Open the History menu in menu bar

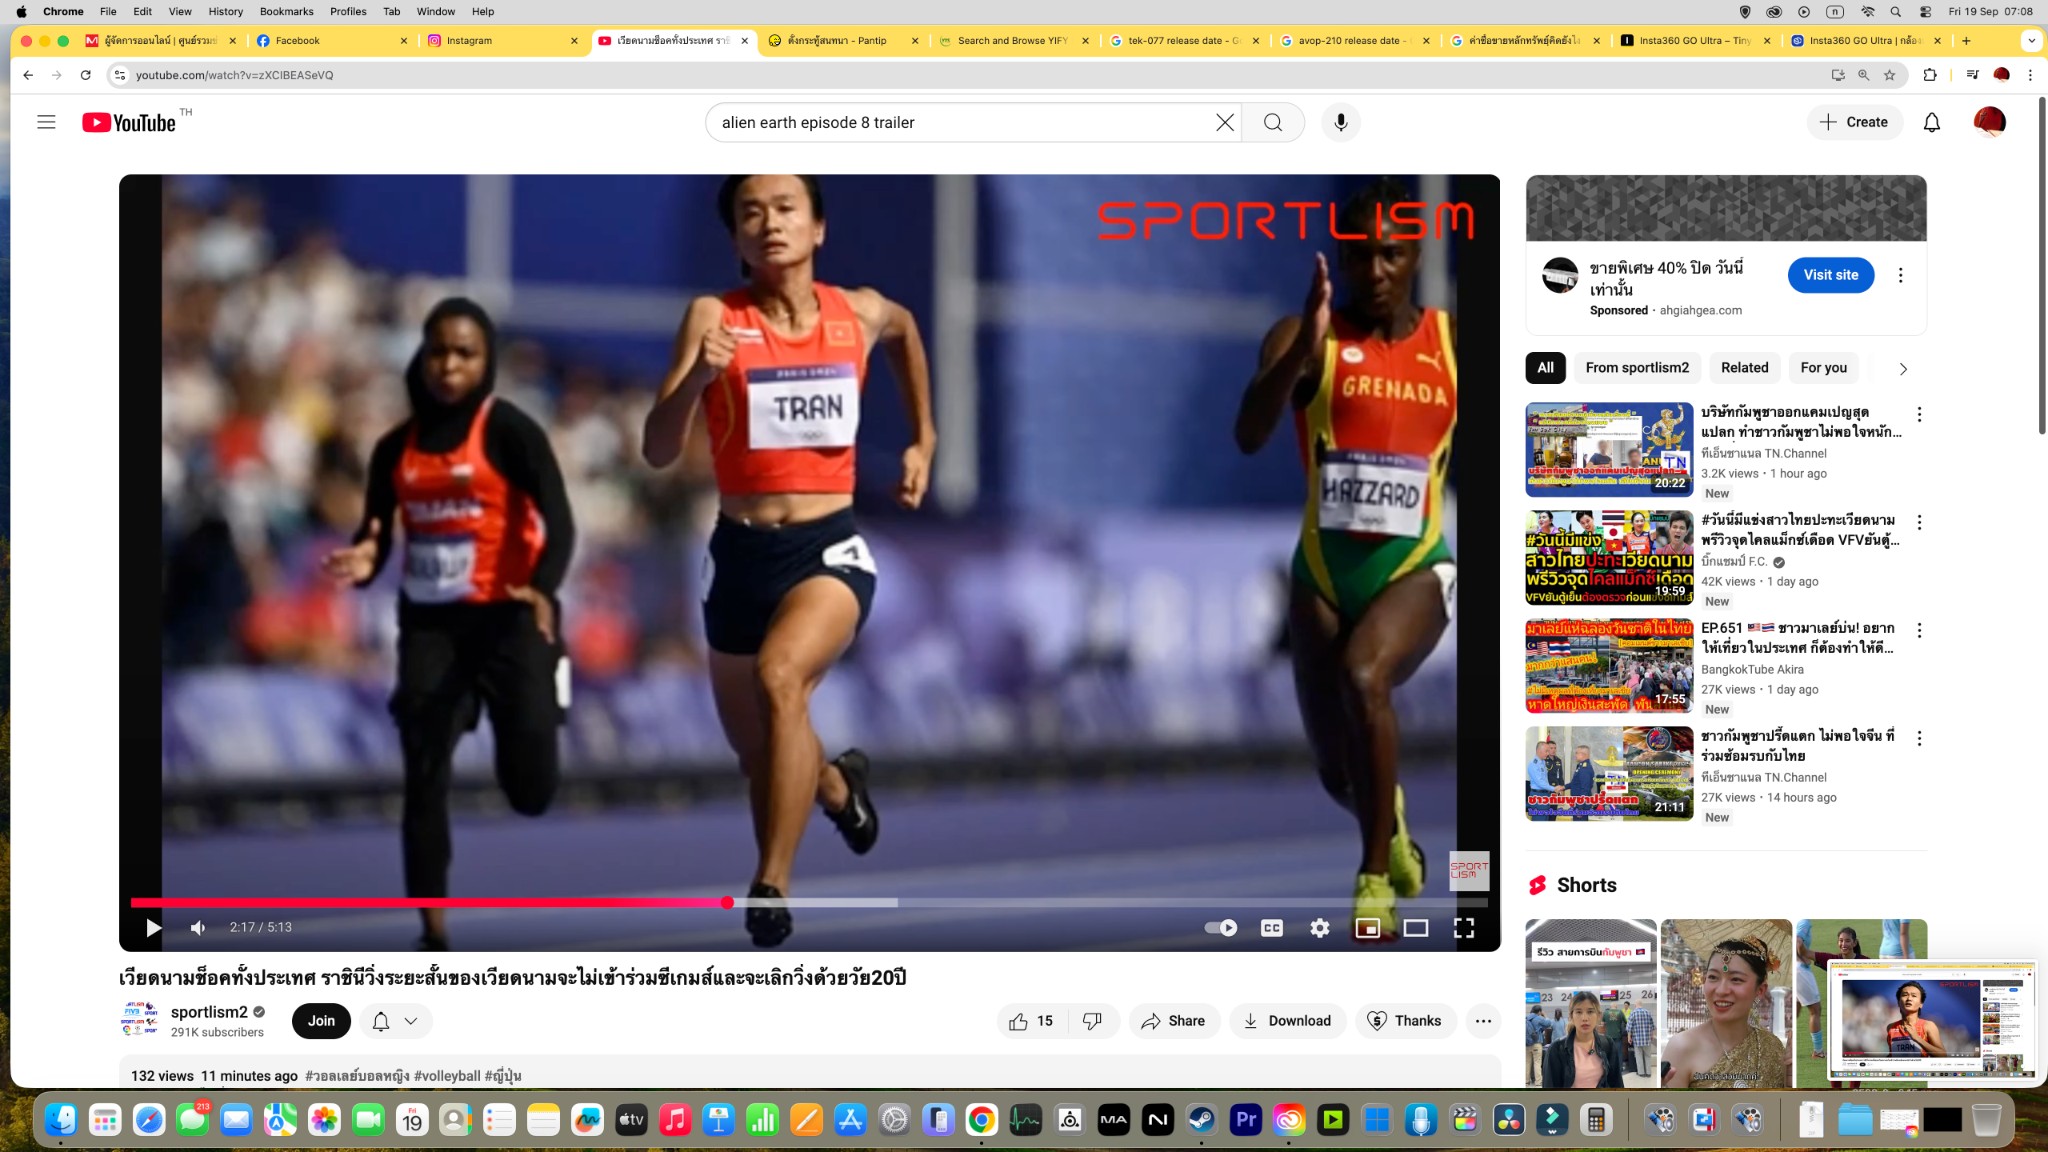tap(225, 11)
